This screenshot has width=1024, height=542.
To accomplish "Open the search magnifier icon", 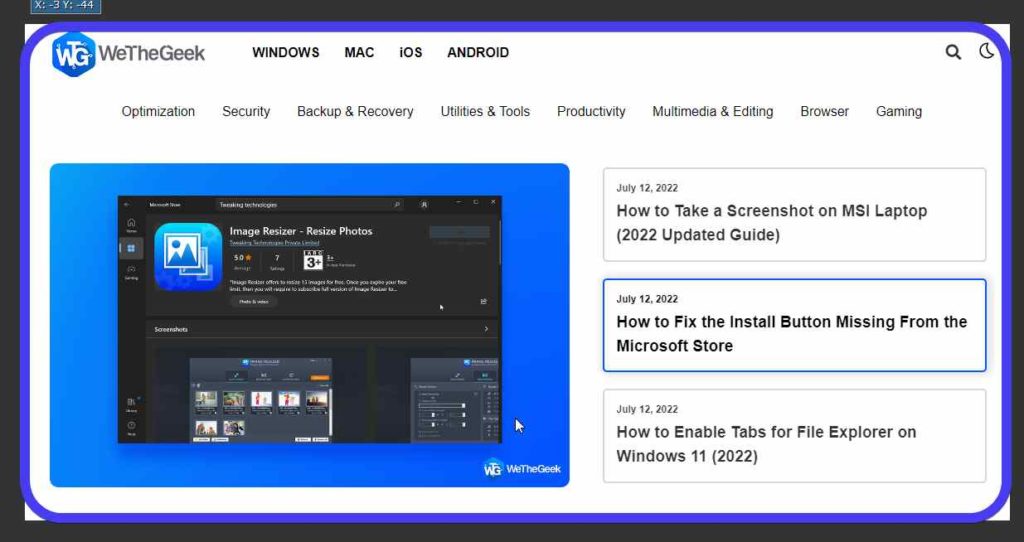I will (953, 52).
